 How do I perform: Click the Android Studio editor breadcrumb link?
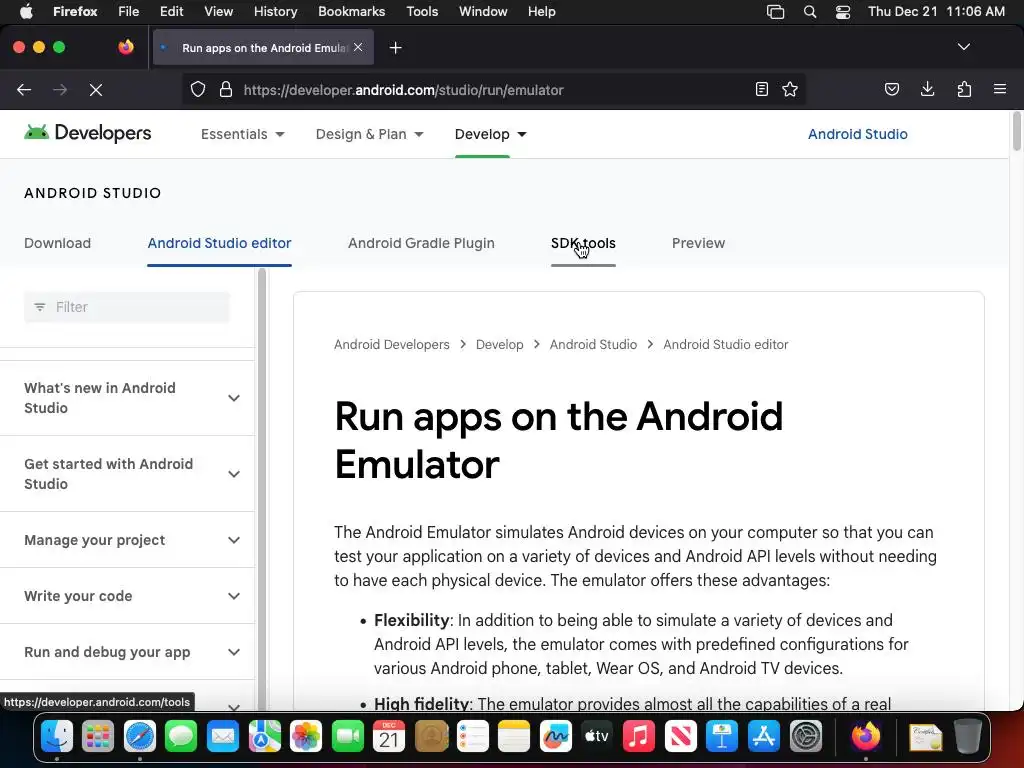[x=726, y=344]
